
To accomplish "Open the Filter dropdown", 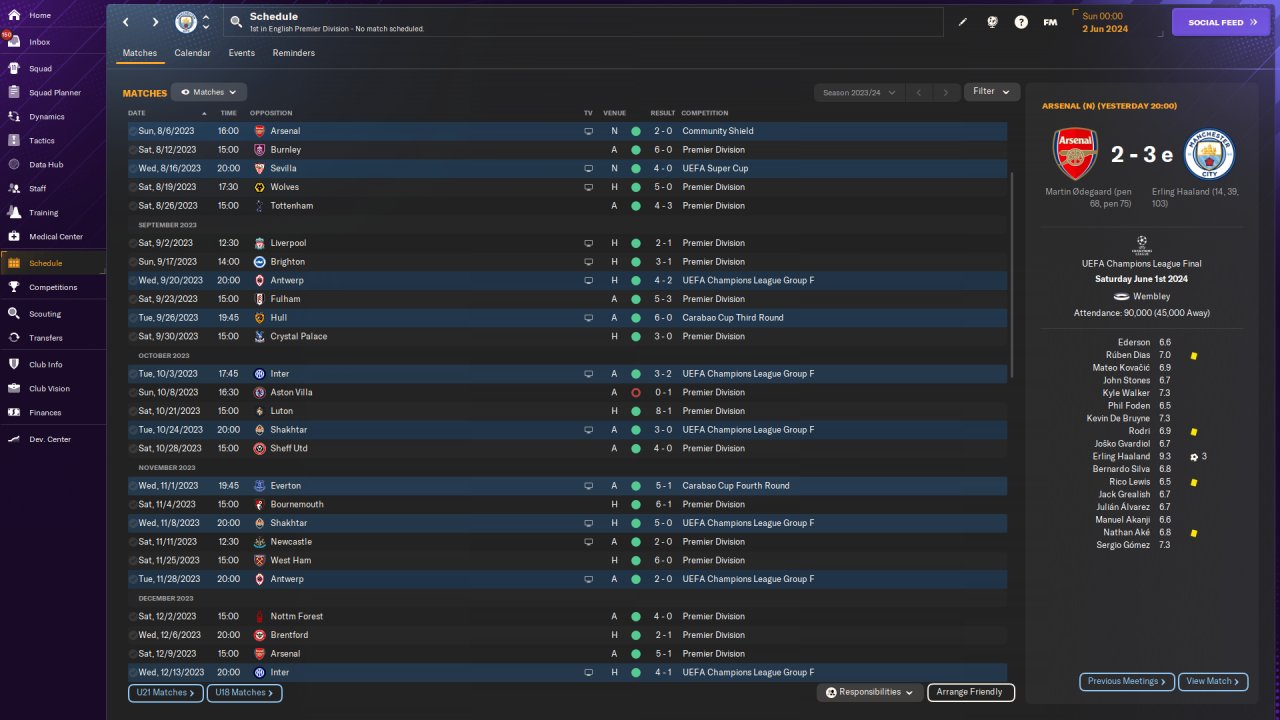I will click(992, 91).
